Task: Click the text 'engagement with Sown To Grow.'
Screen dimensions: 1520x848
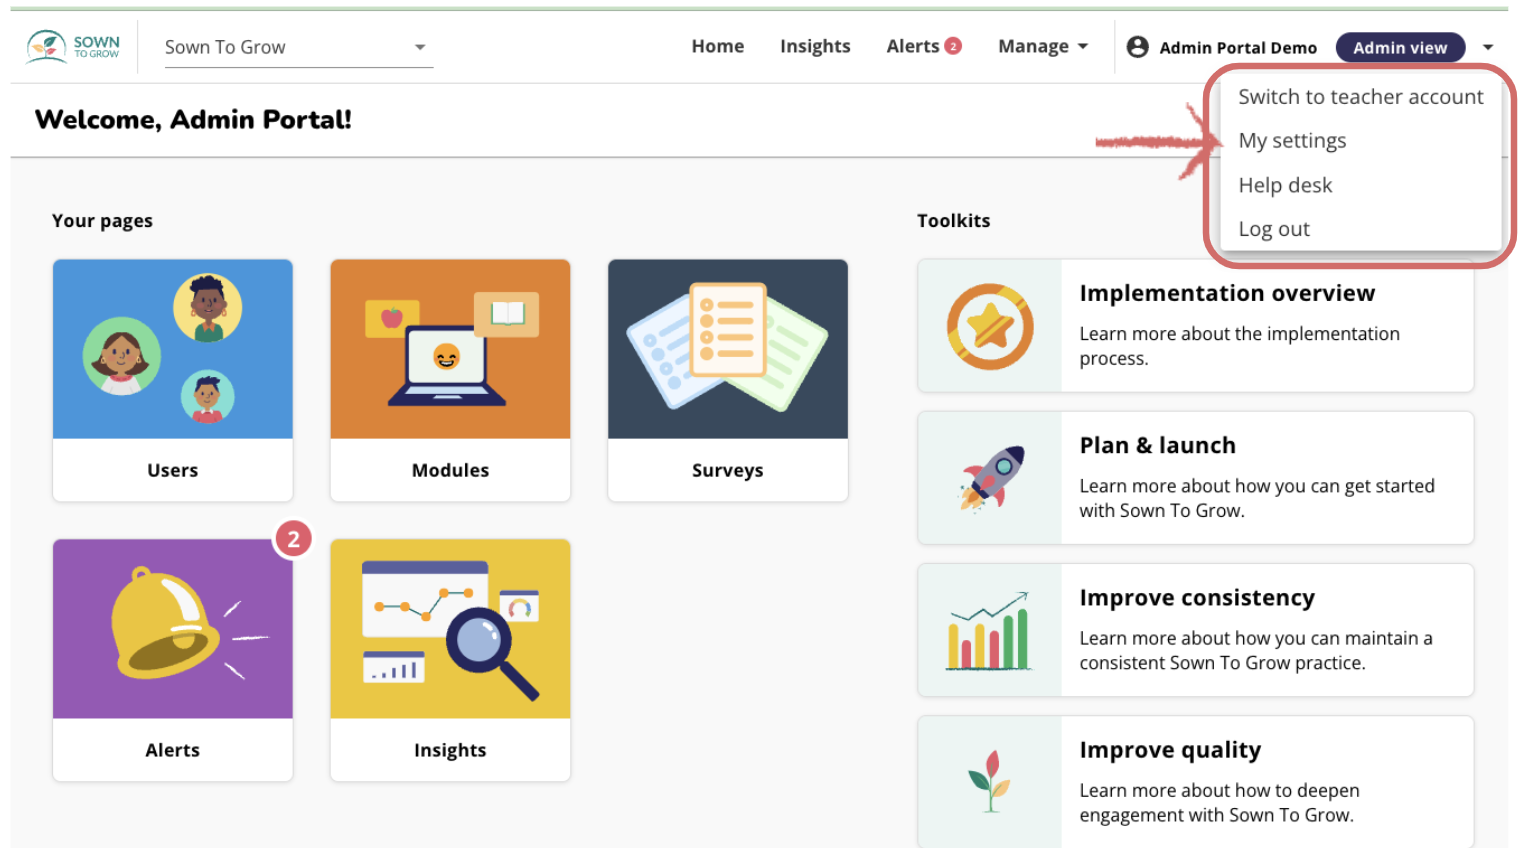Action: pos(1216,814)
